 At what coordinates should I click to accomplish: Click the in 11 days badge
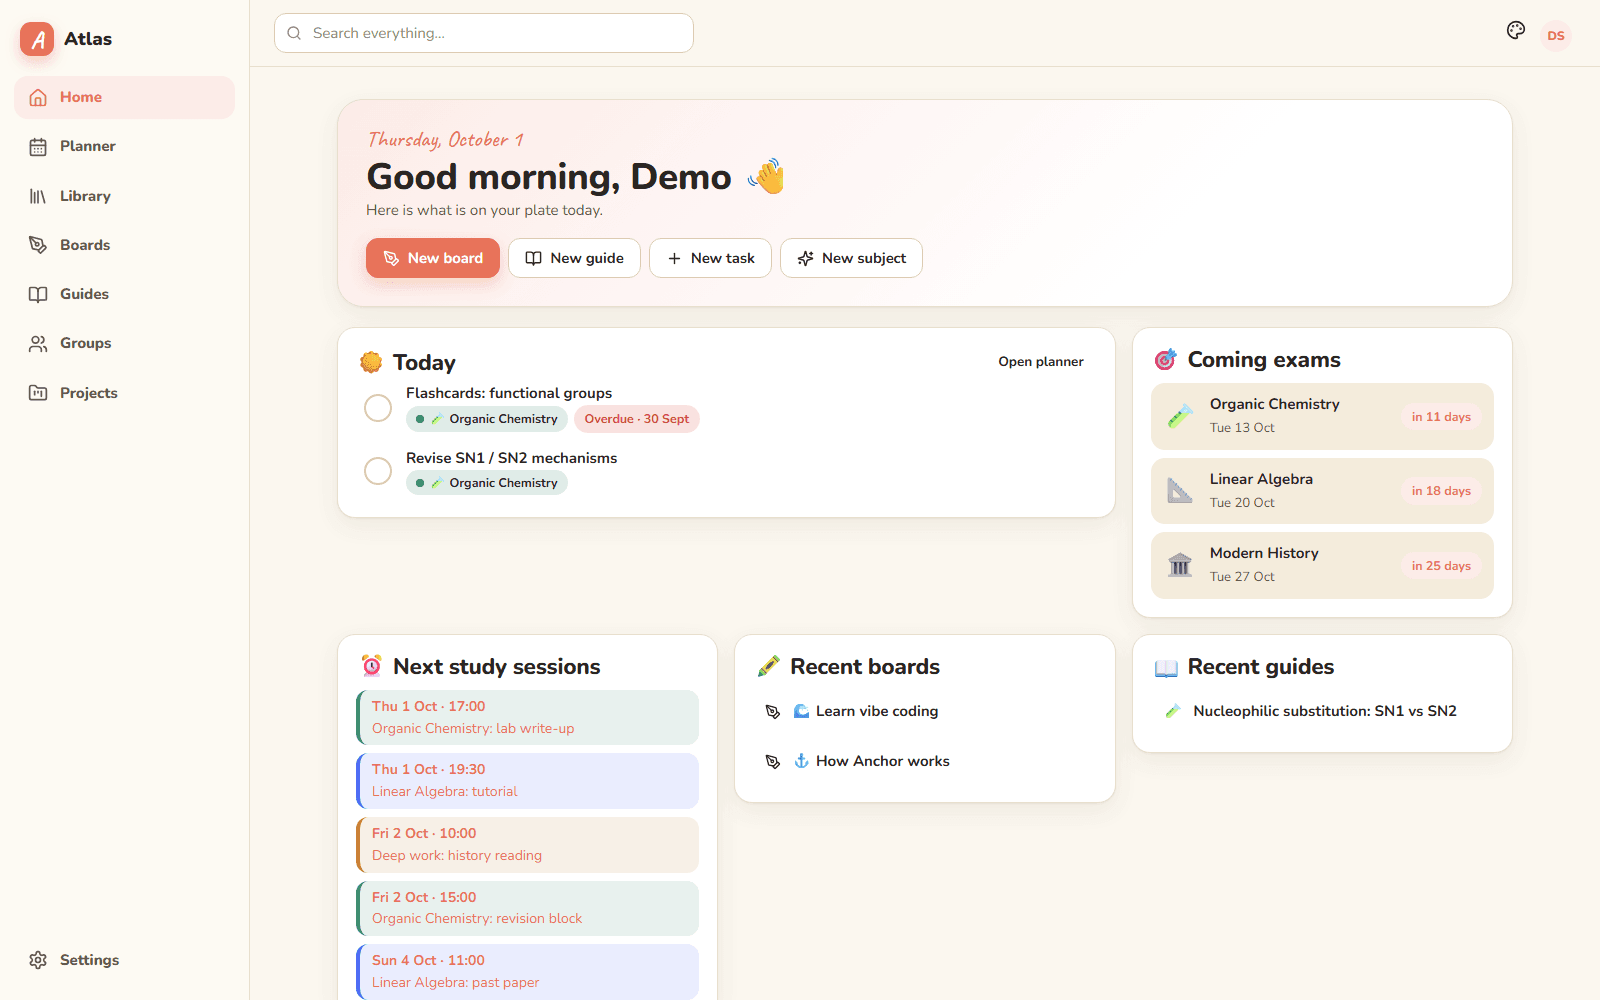point(1441,417)
